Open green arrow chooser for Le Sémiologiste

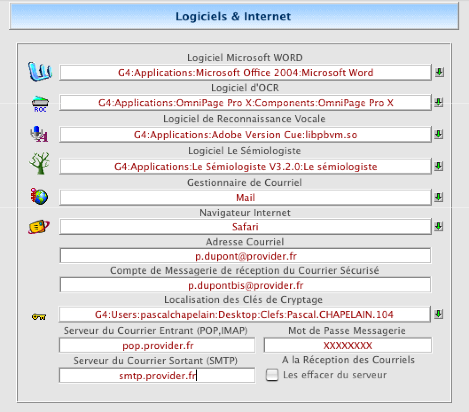click(439, 166)
